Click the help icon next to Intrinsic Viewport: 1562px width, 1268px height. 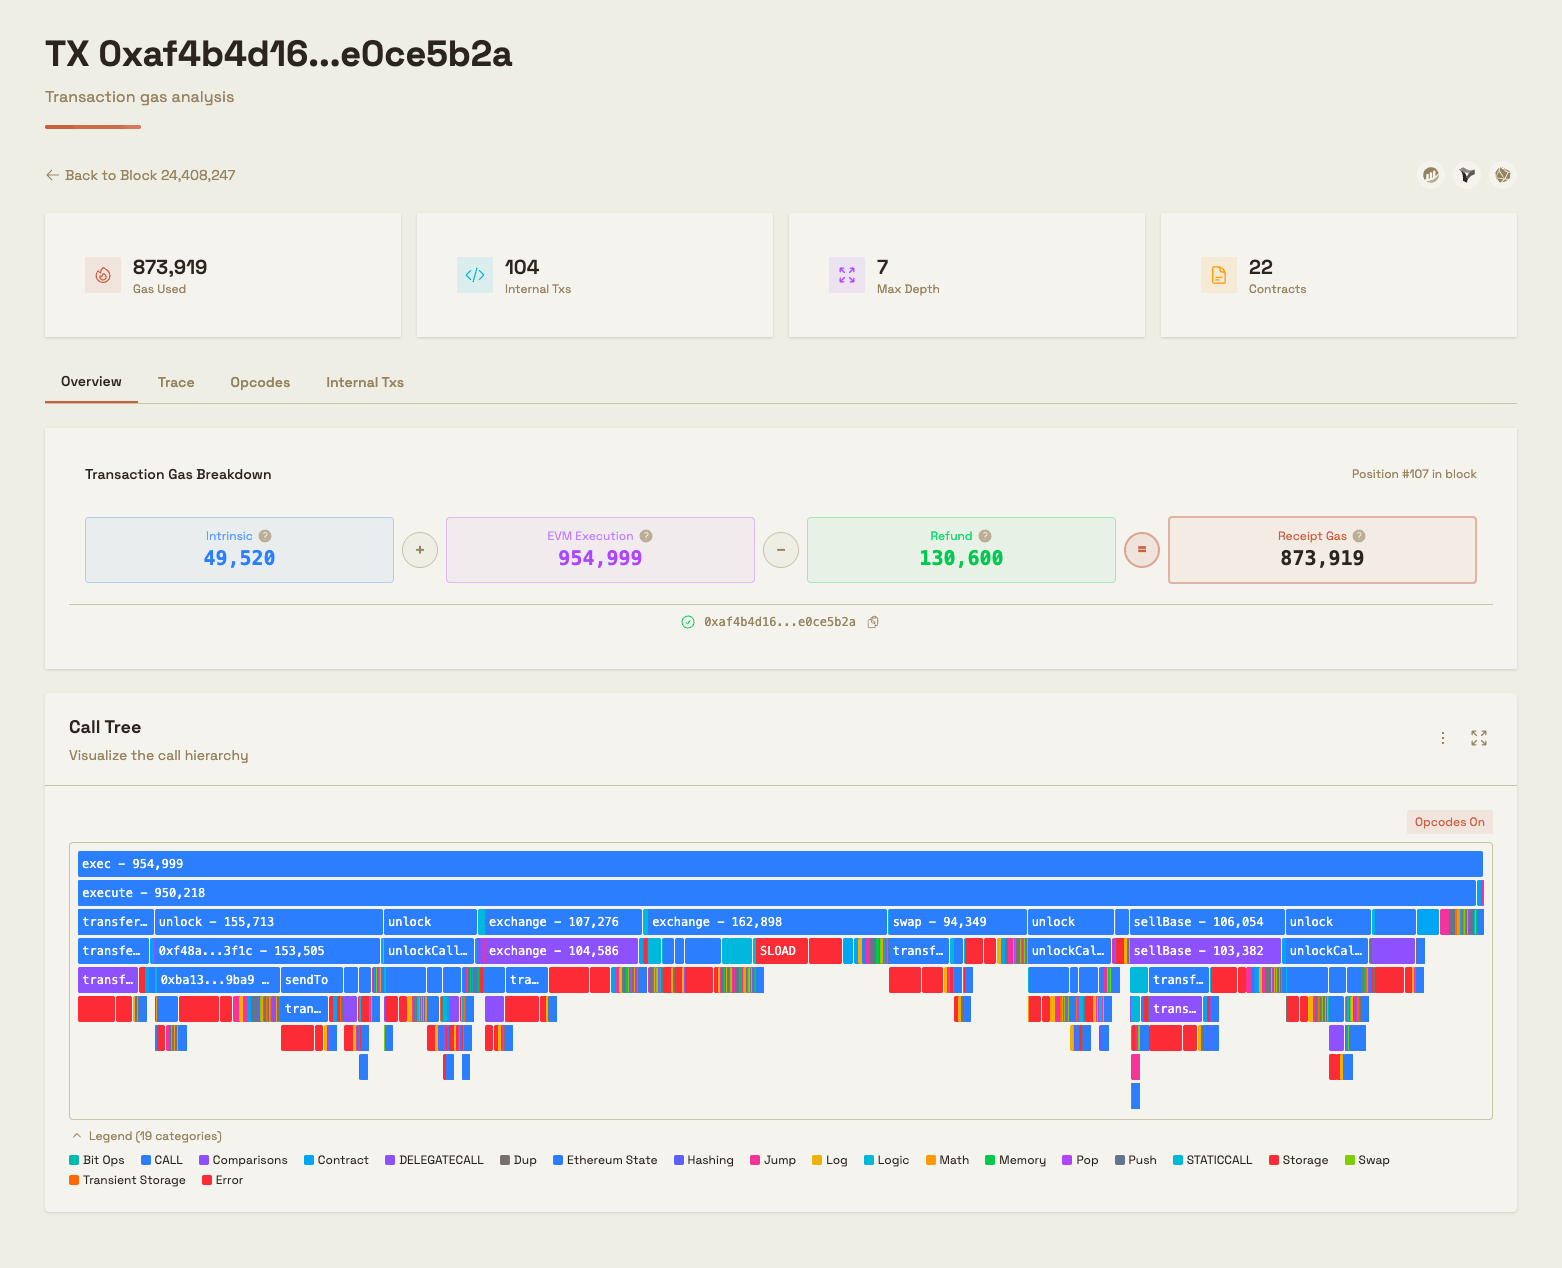[265, 536]
